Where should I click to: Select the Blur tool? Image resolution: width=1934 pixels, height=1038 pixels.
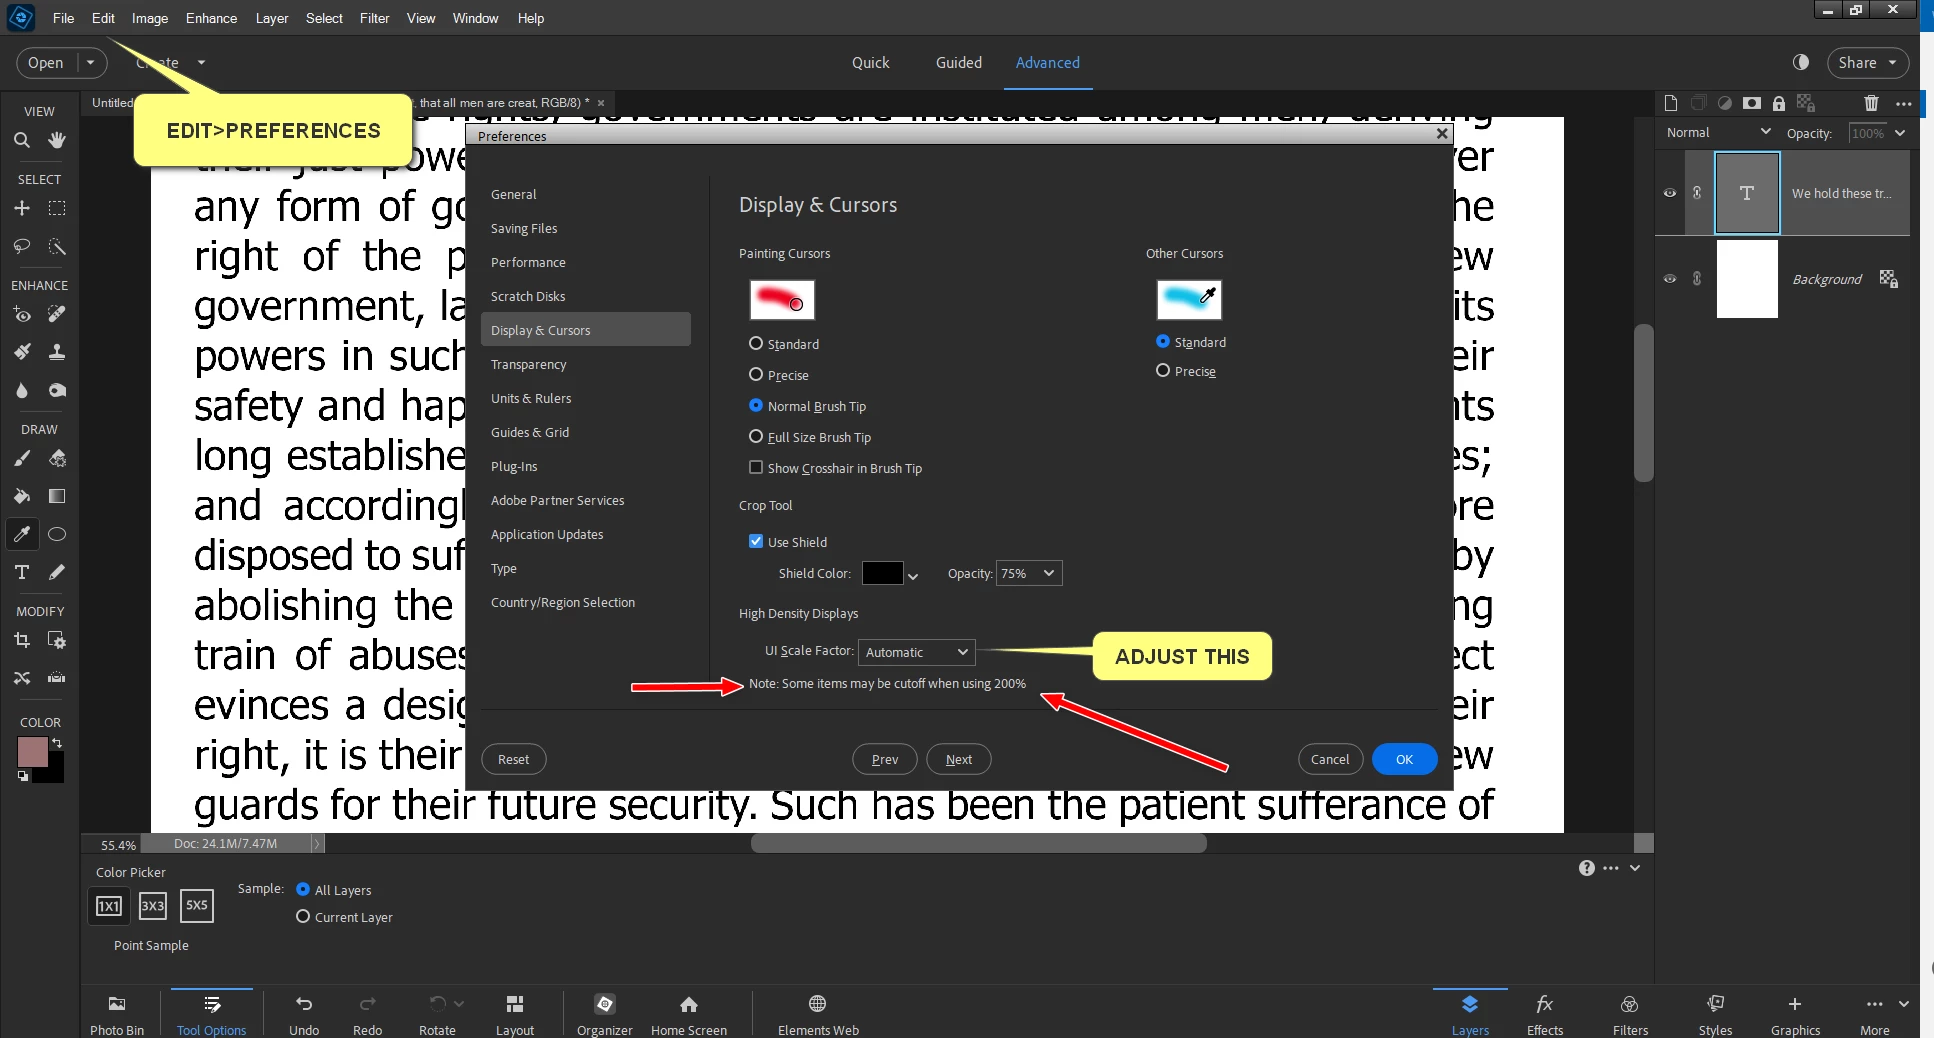click(x=22, y=390)
